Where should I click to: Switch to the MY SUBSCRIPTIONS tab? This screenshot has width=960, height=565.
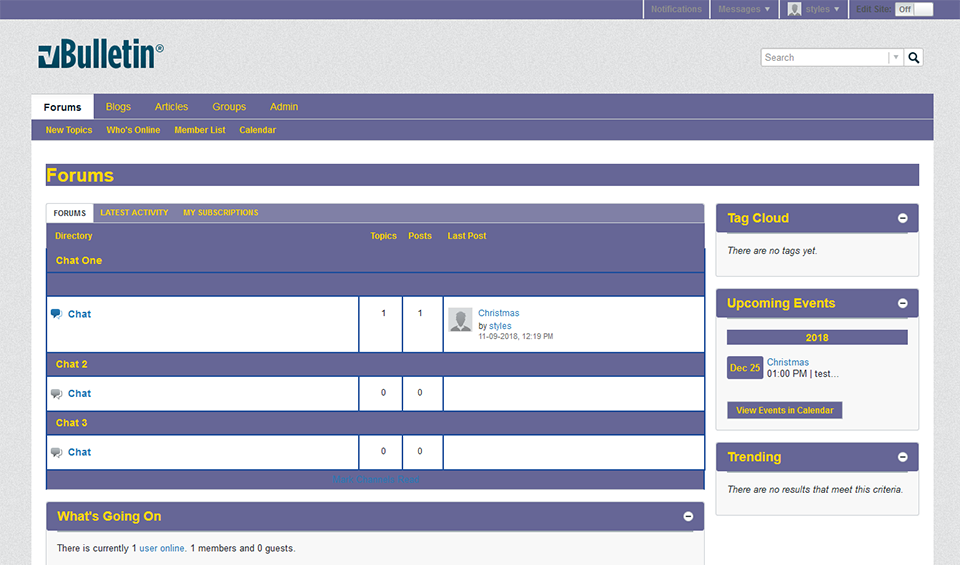pos(220,212)
